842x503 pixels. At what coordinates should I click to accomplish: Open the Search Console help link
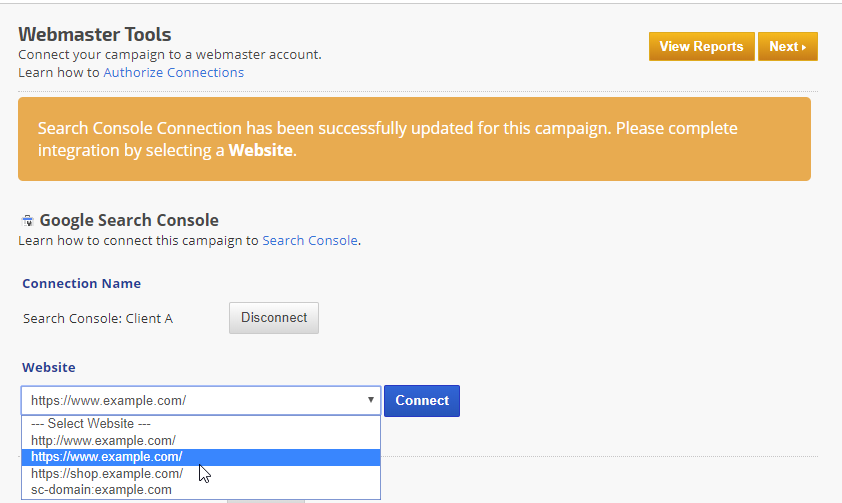coord(309,240)
